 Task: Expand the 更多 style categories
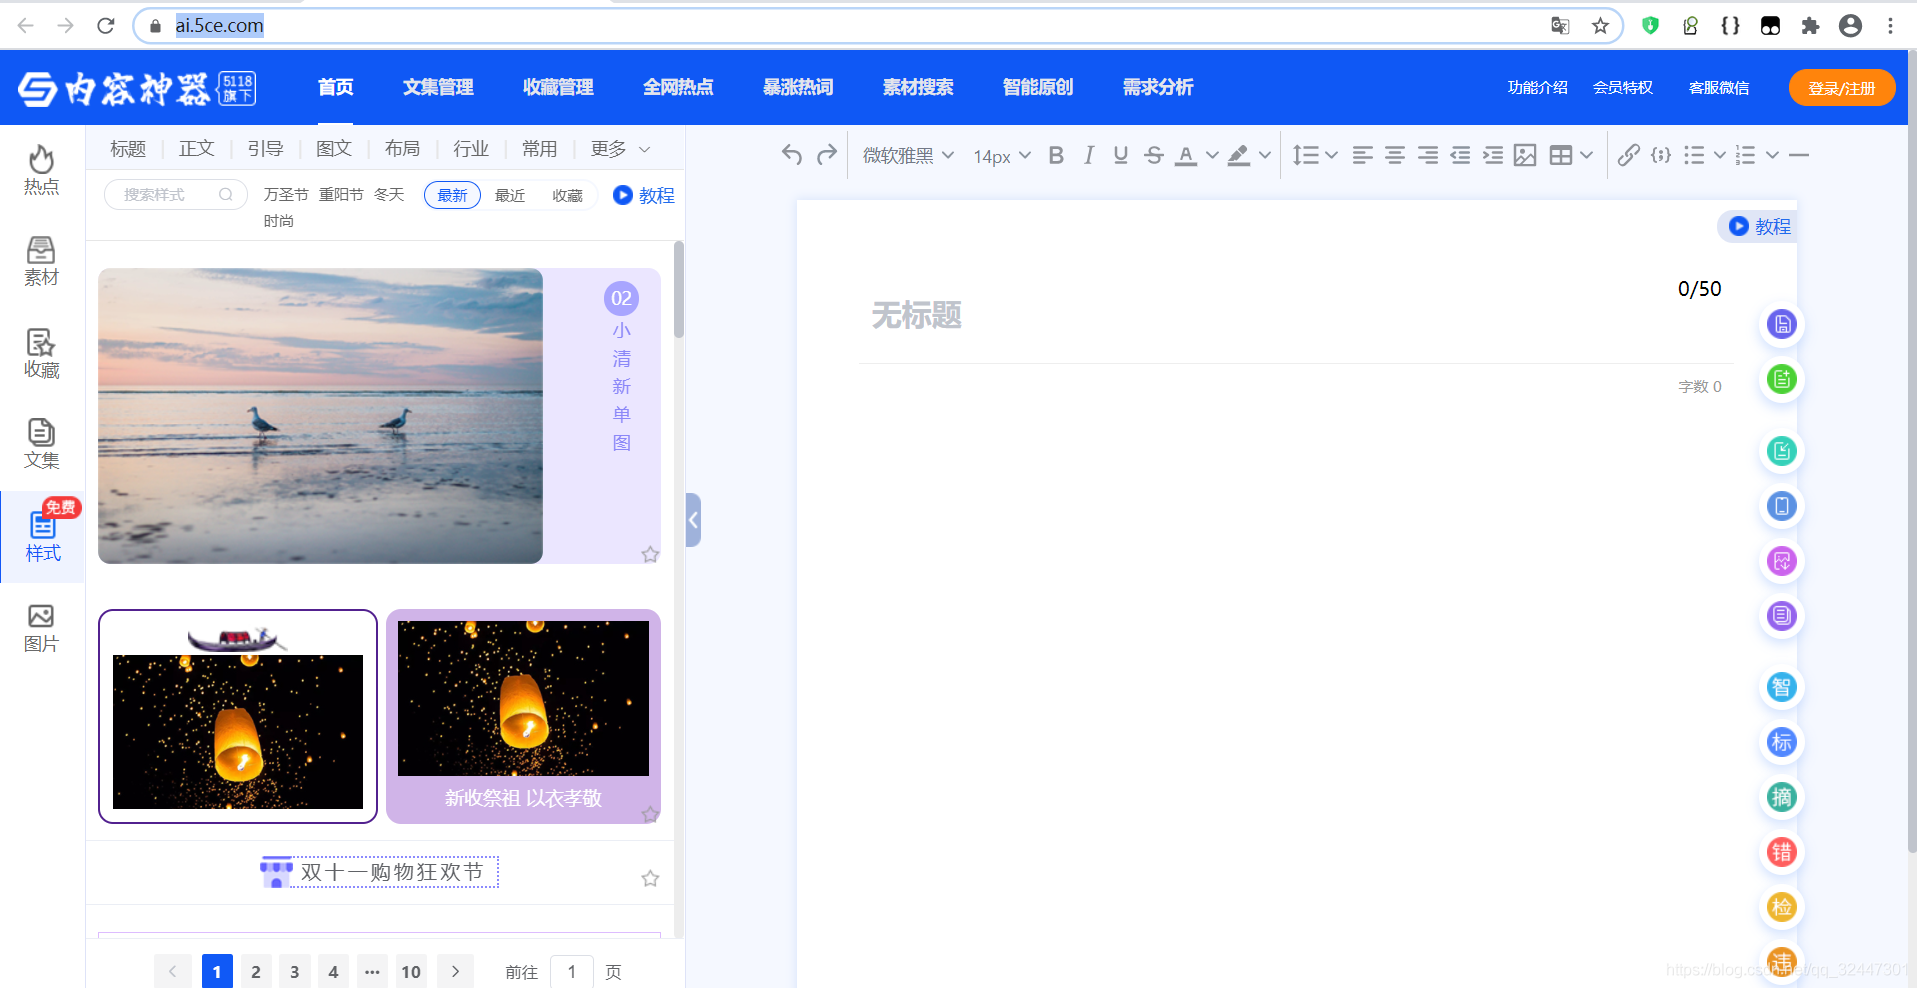click(x=620, y=149)
